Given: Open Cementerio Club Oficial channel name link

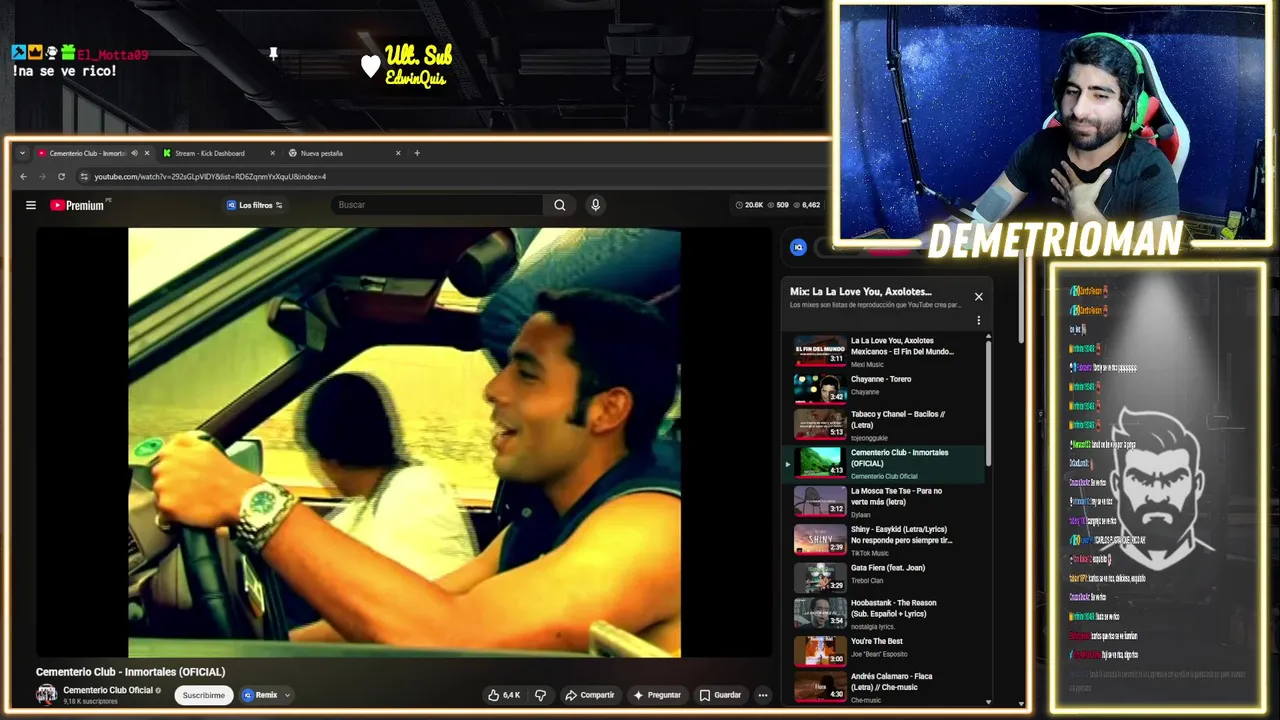Looking at the screenshot, I should click(x=108, y=690).
